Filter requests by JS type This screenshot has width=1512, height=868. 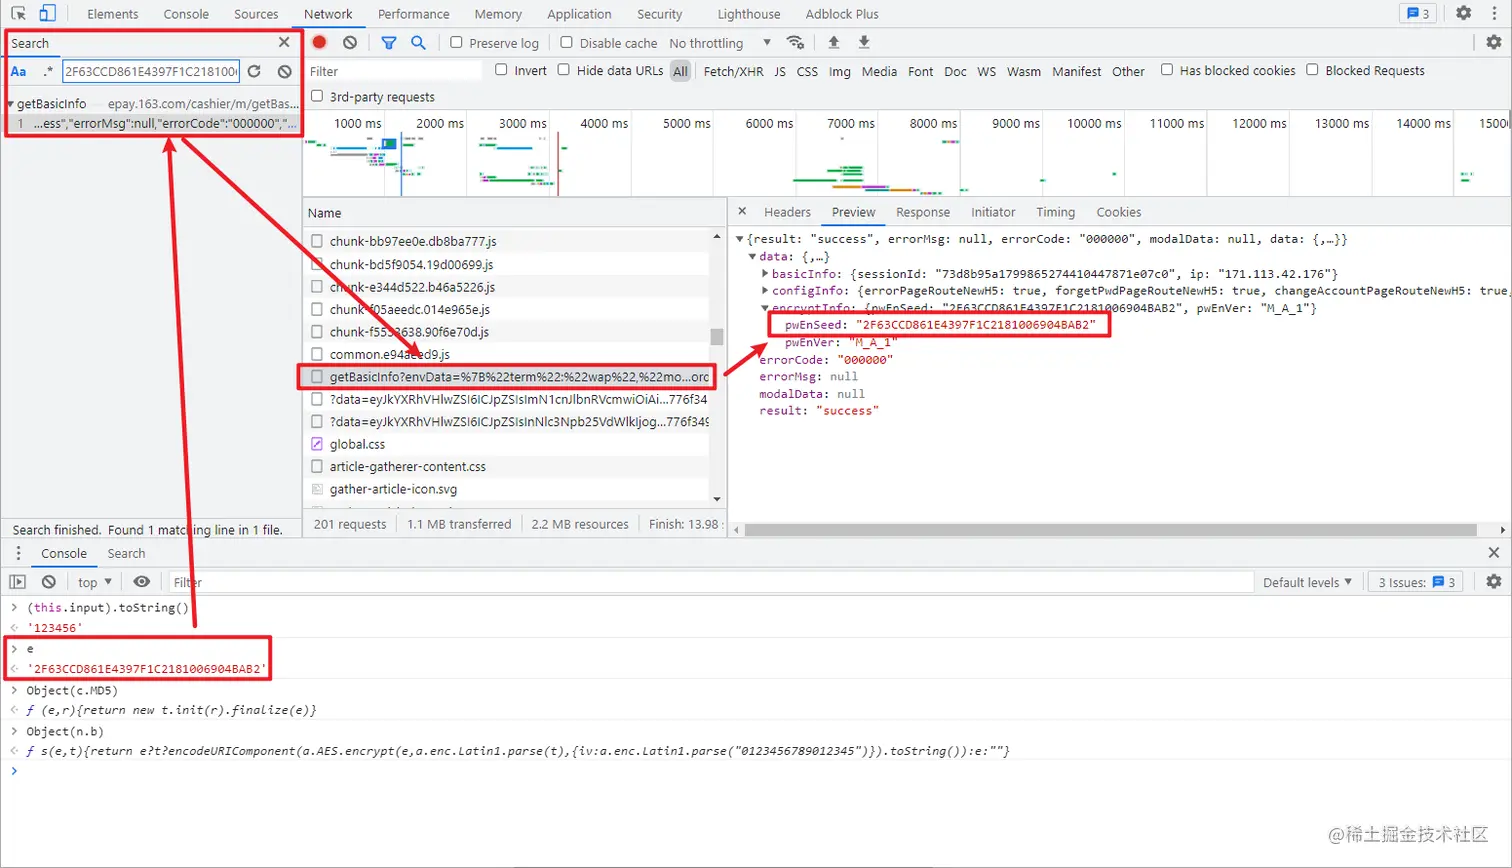pos(780,71)
